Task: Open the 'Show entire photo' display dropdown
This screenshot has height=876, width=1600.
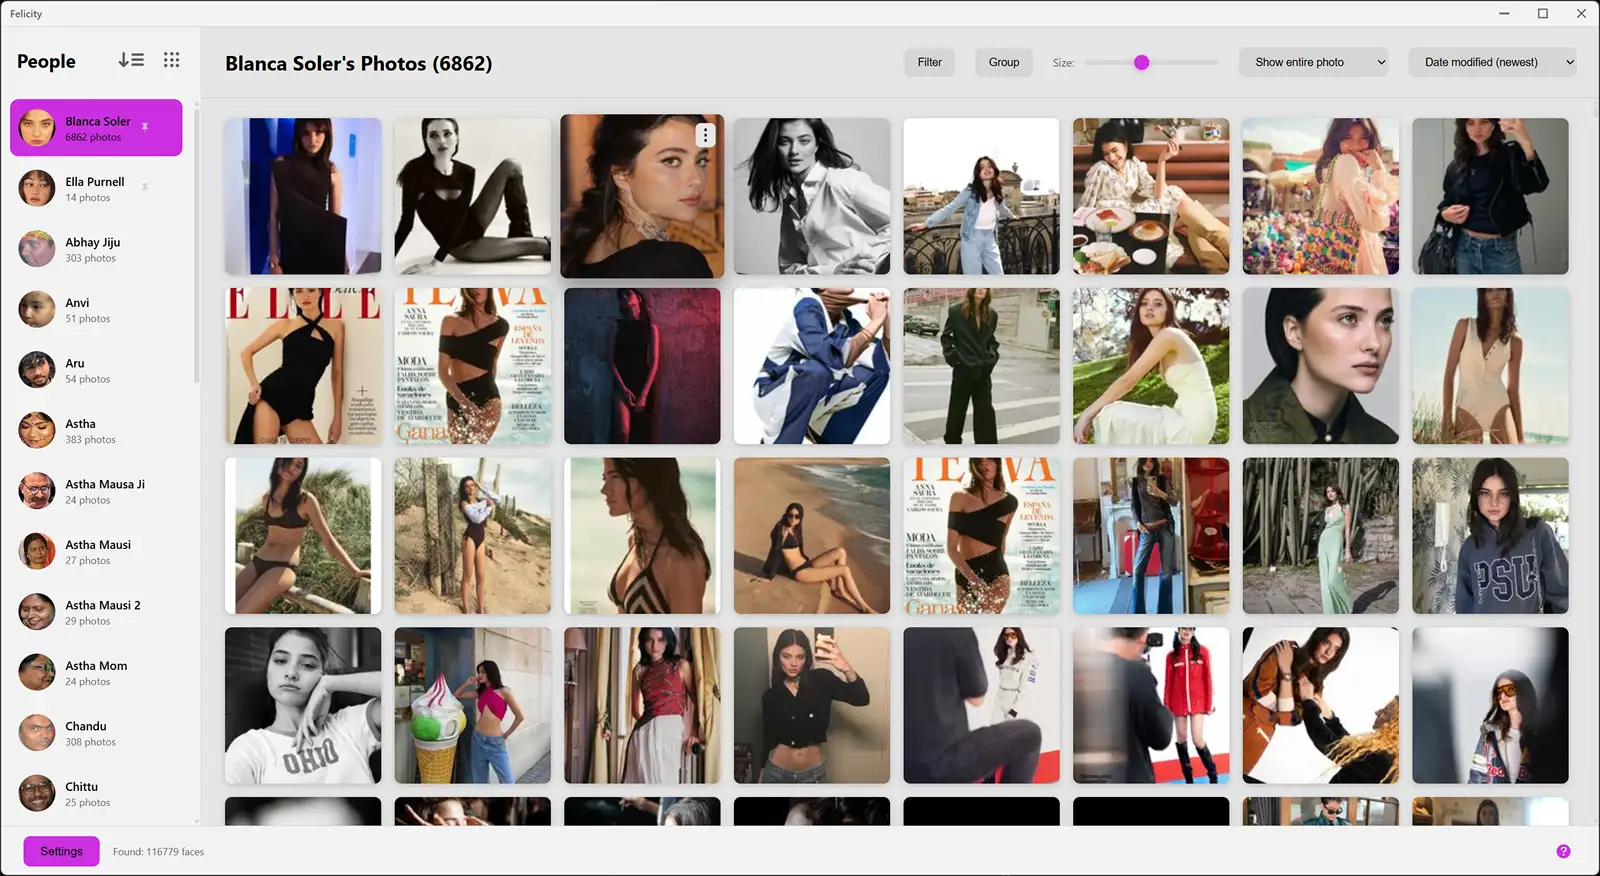Action: 1314,62
